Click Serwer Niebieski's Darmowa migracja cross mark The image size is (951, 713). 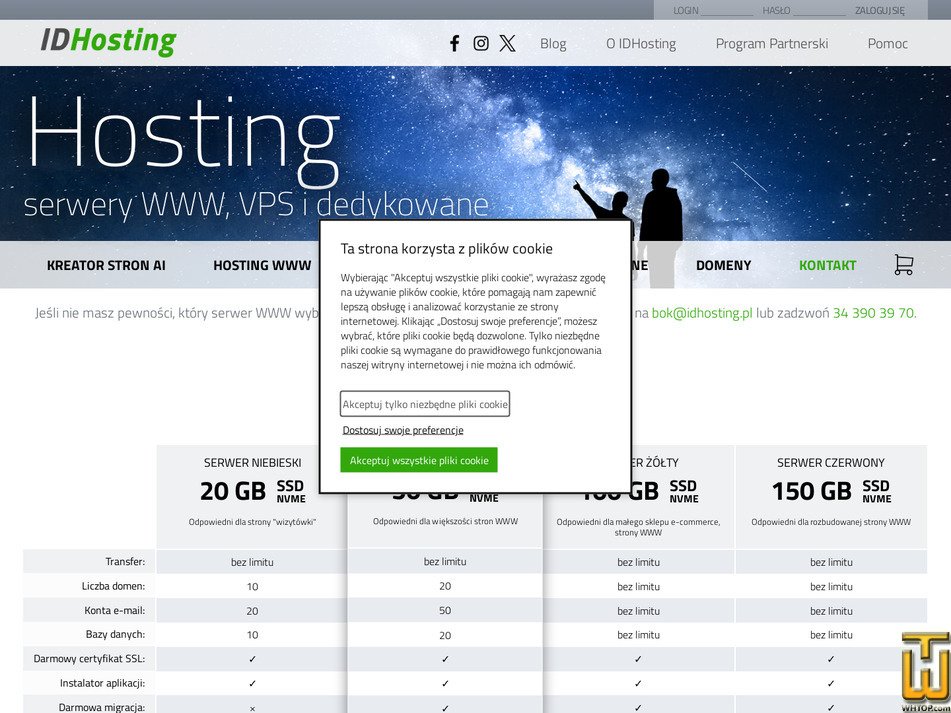click(252, 708)
